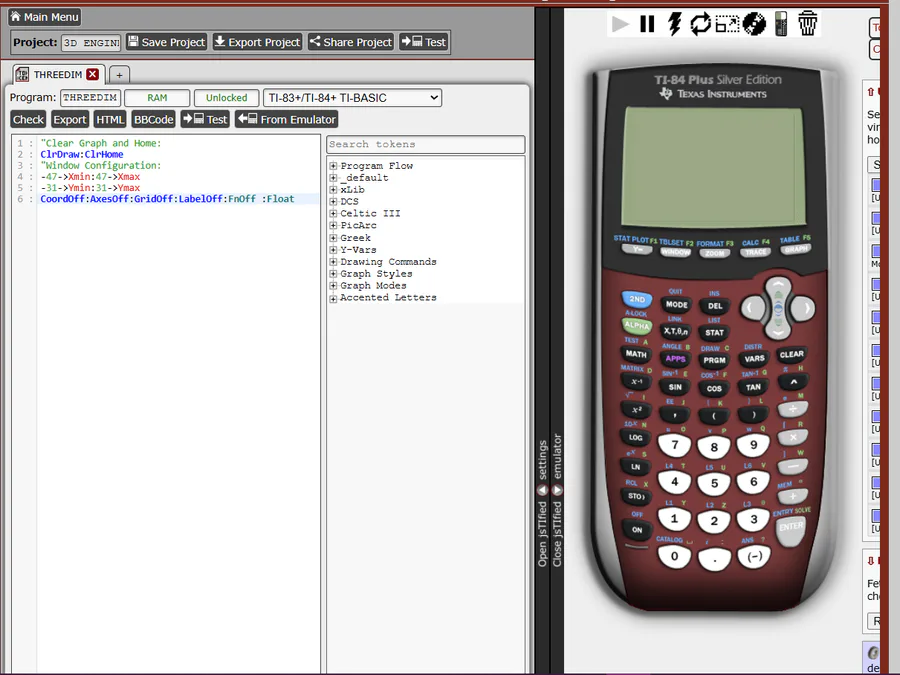
Task: Toggle the Unlocked program state
Action: tap(226, 98)
